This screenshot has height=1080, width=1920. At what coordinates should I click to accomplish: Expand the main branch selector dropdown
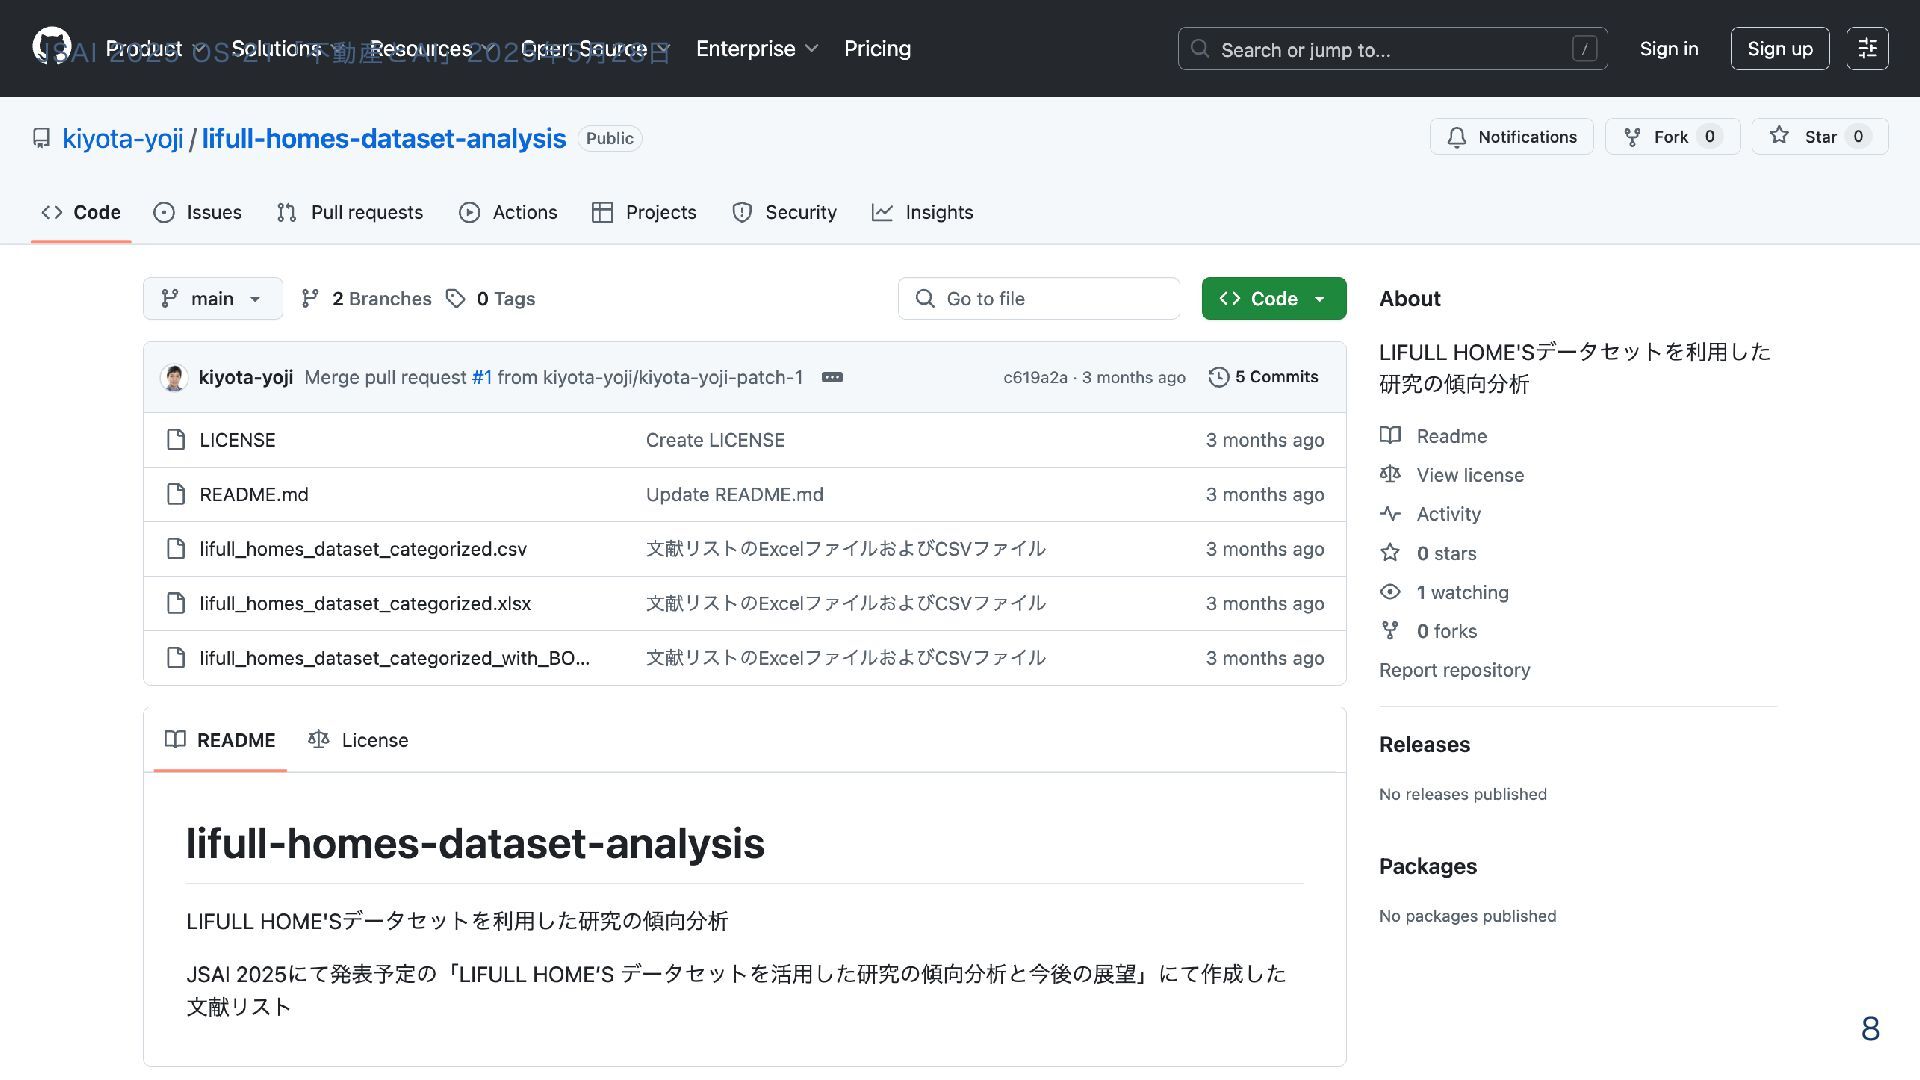coord(213,299)
